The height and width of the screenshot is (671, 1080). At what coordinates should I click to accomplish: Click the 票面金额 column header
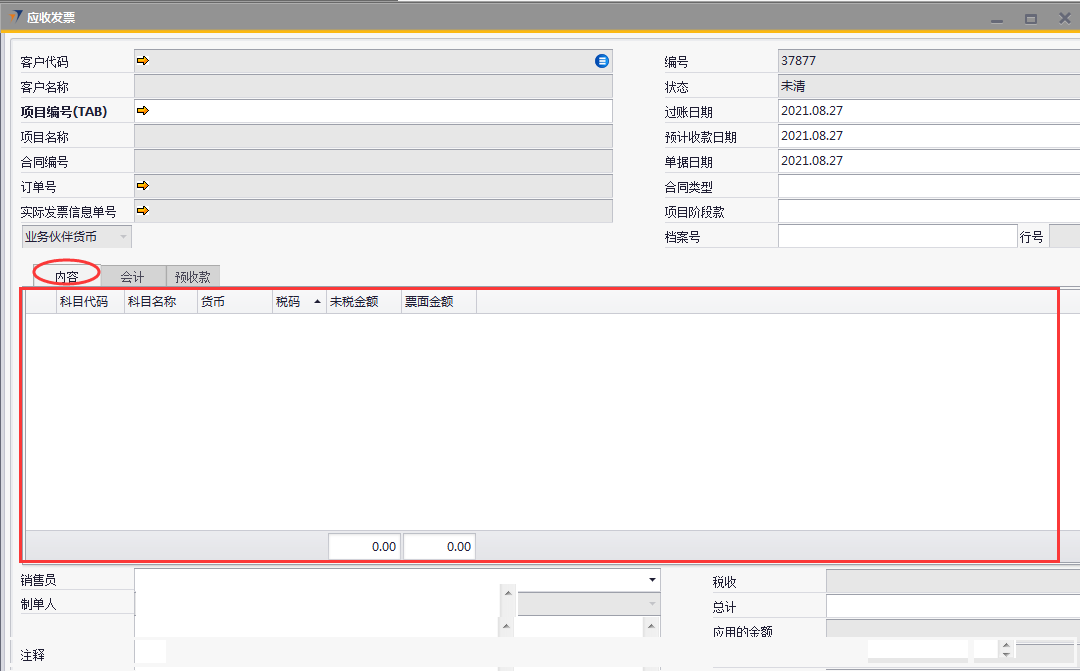[x=429, y=301]
